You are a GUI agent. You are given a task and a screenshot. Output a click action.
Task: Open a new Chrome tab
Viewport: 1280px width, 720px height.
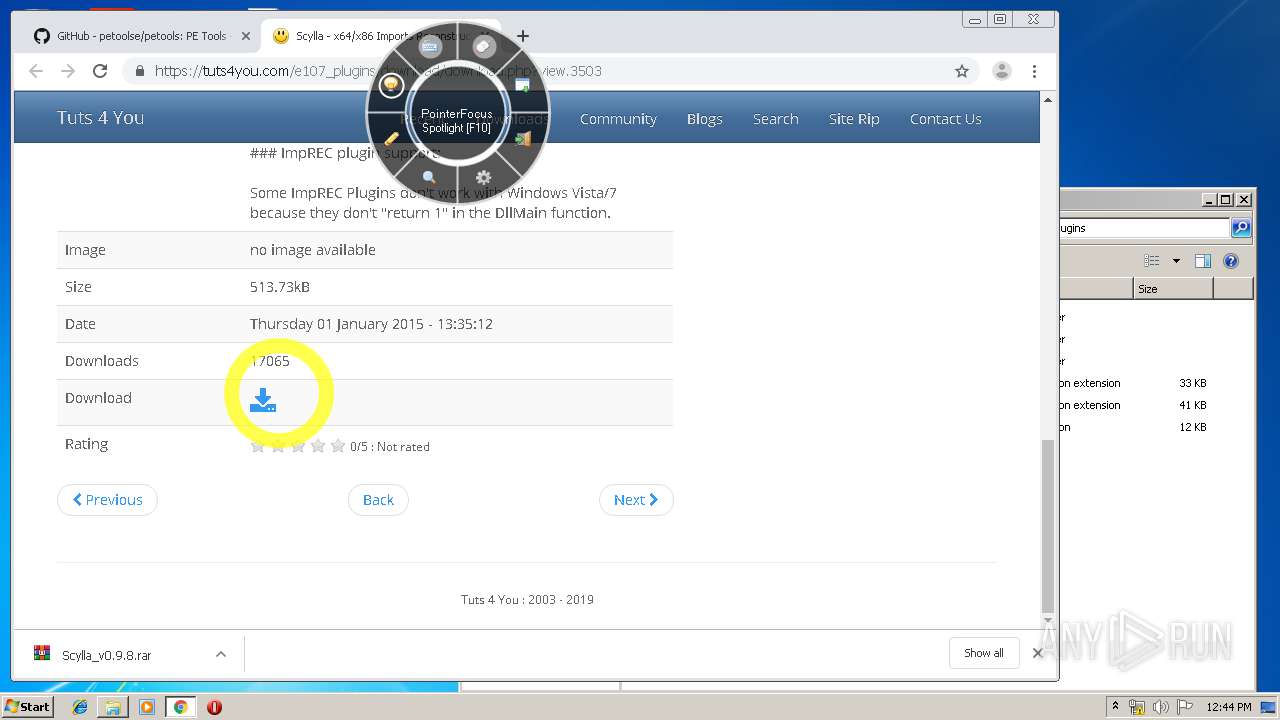coord(523,36)
